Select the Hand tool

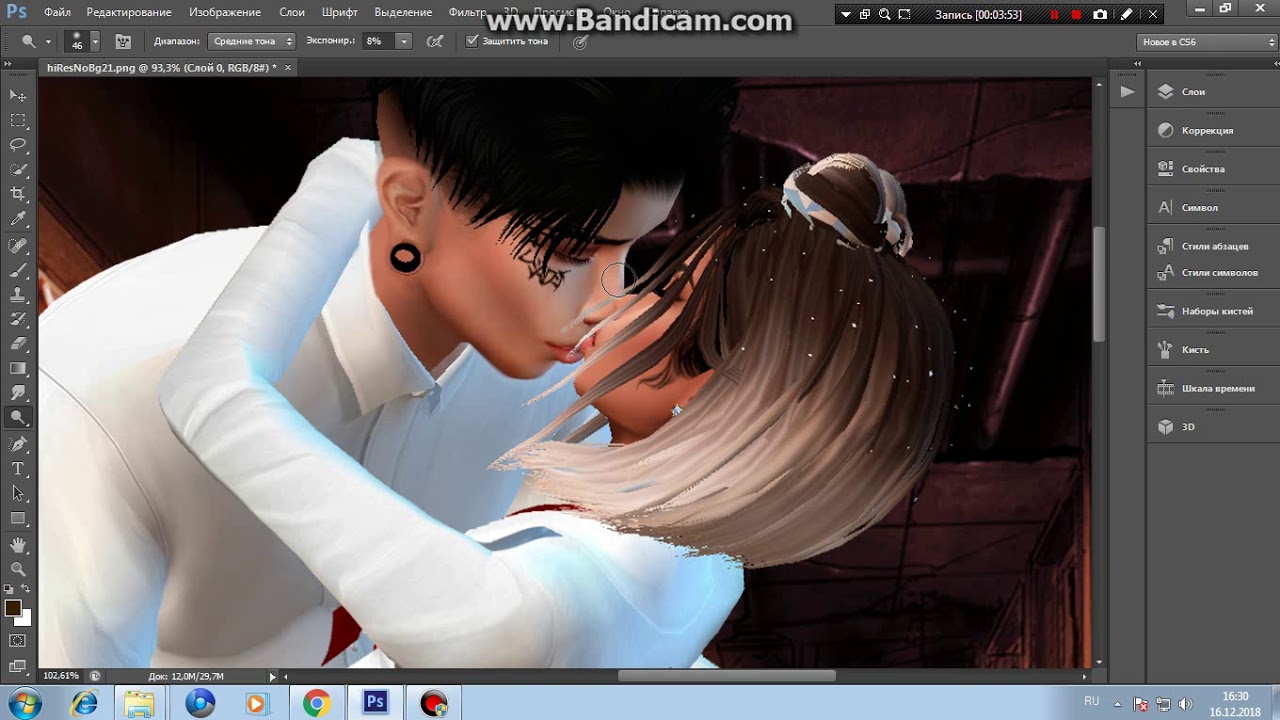pyautogui.click(x=18, y=545)
